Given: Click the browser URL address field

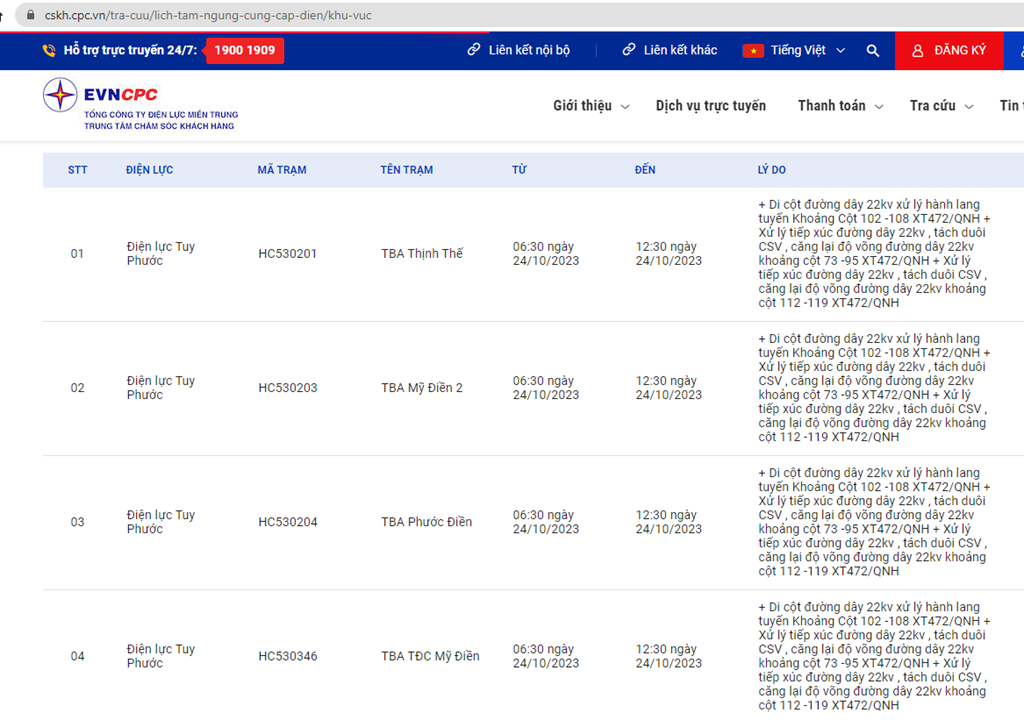Looking at the screenshot, I should coord(522,15).
